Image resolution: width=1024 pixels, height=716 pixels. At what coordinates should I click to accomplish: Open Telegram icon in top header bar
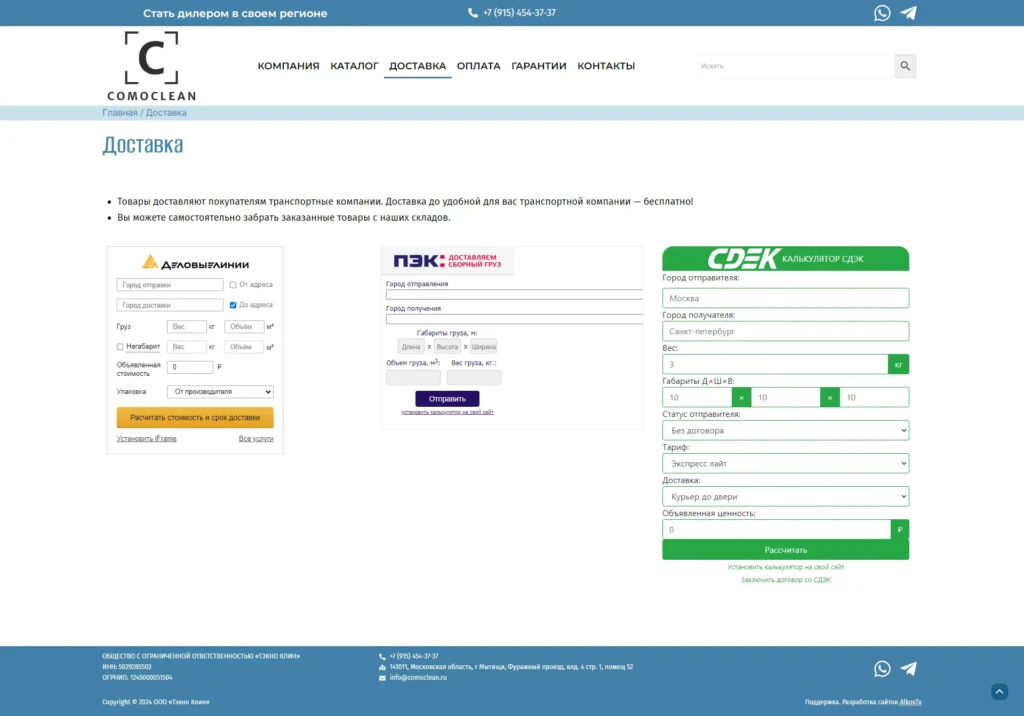click(x=908, y=13)
